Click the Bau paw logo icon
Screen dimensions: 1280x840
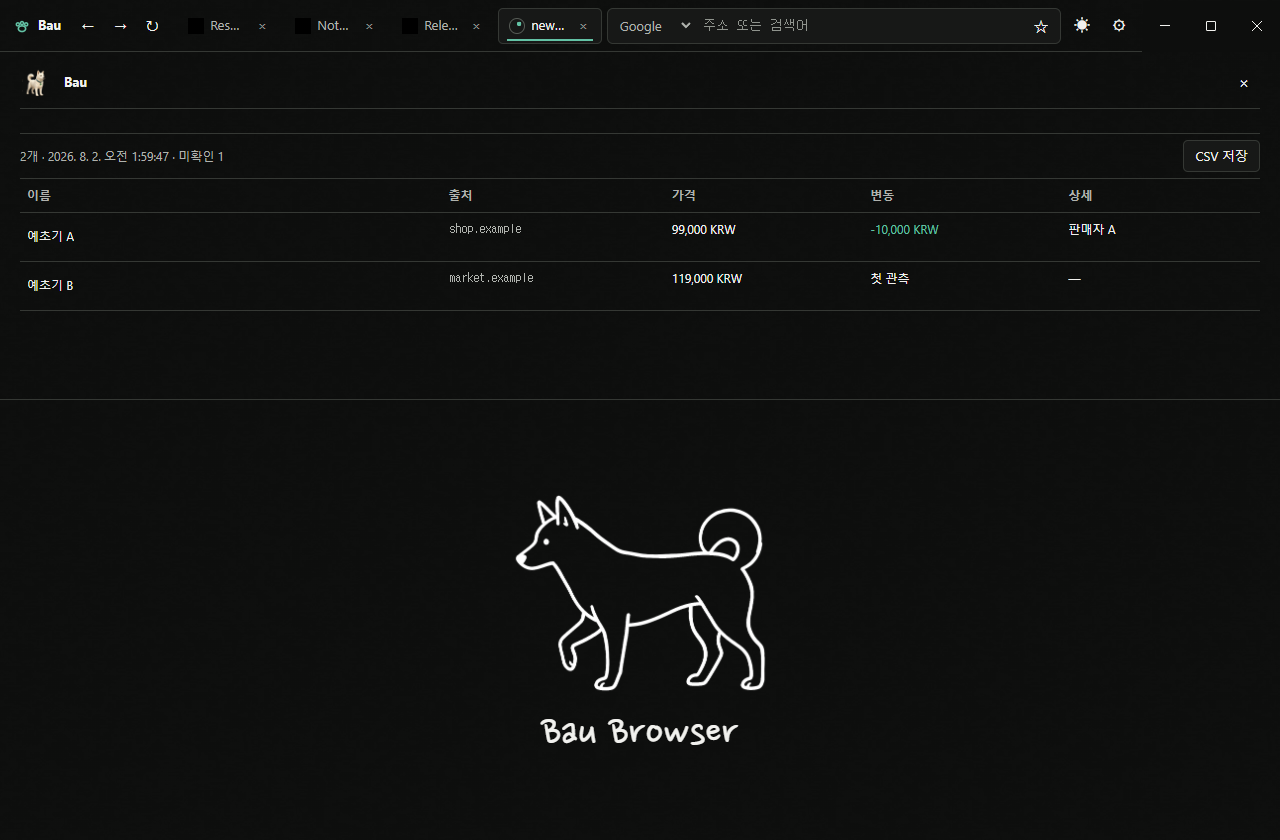[22, 26]
